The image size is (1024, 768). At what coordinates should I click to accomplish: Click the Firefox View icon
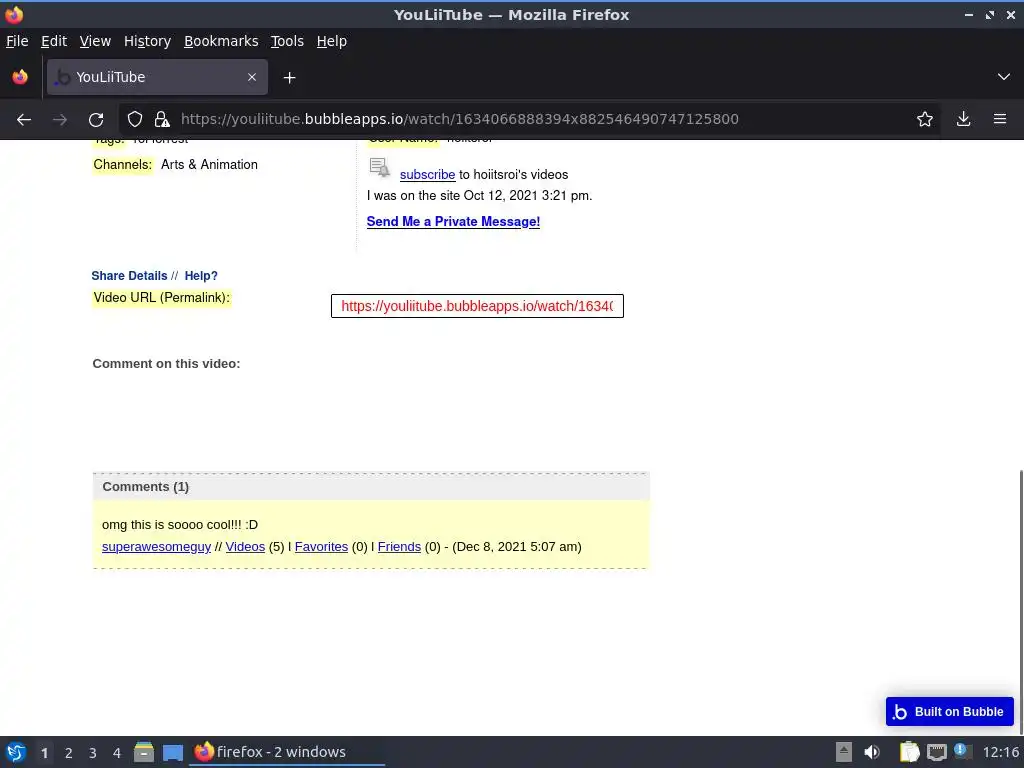20,77
